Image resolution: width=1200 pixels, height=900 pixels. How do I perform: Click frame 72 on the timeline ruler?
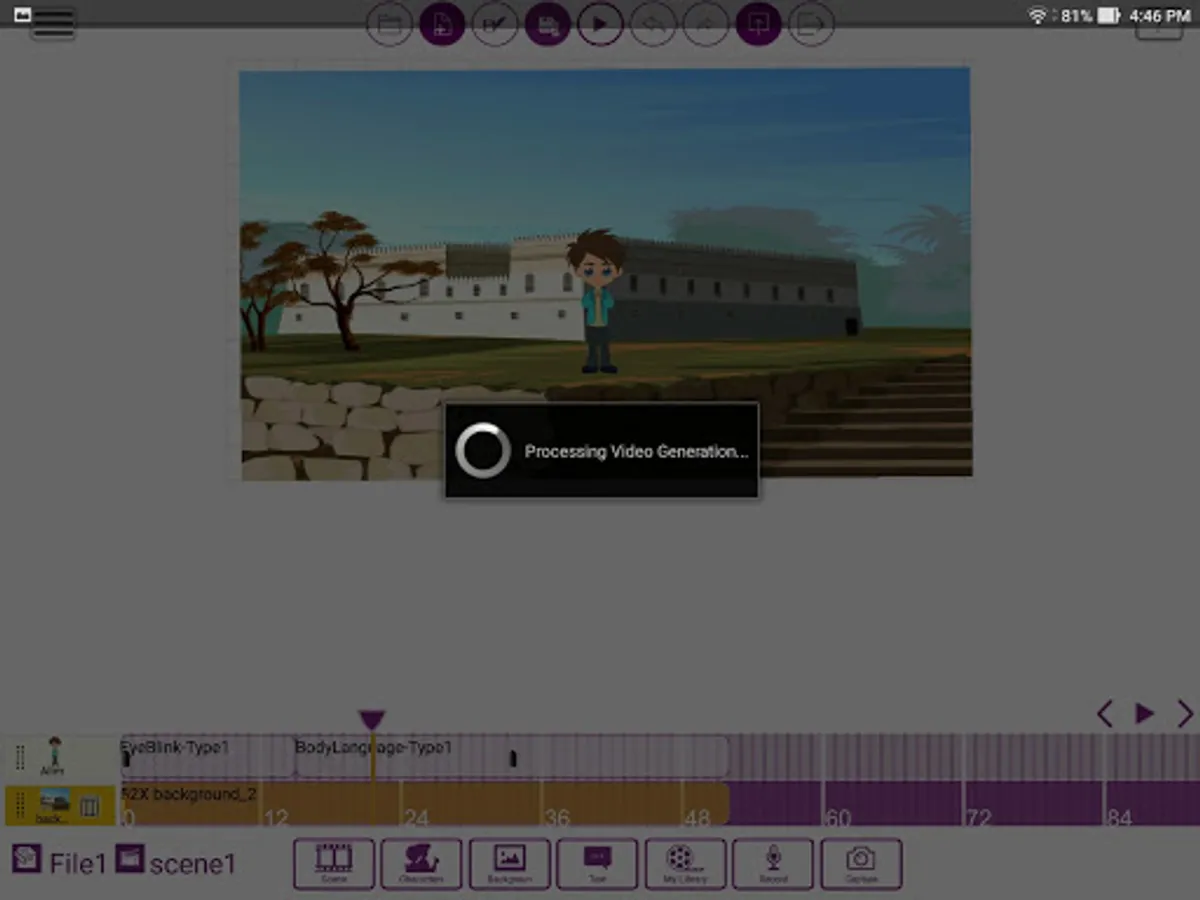tap(979, 818)
